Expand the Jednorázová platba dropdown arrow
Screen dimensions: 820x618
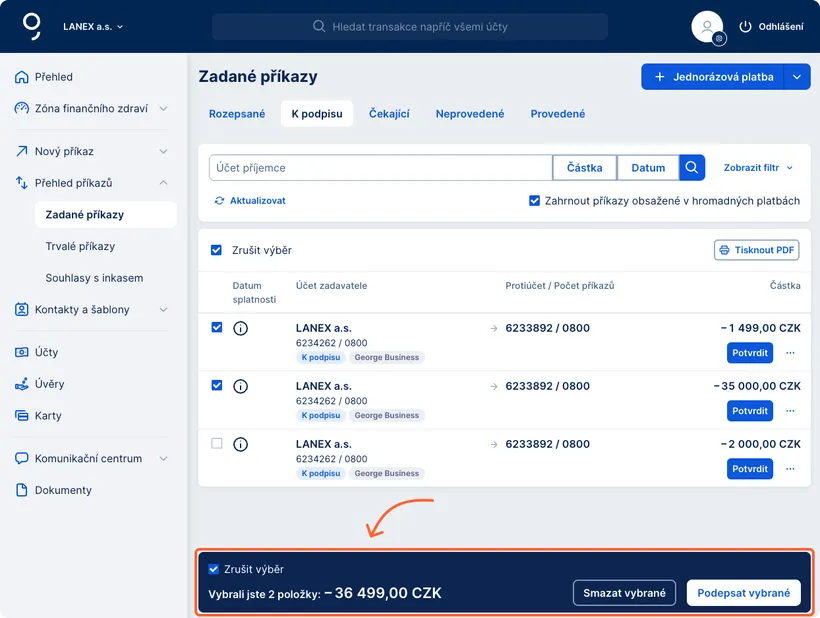pyautogui.click(x=797, y=77)
